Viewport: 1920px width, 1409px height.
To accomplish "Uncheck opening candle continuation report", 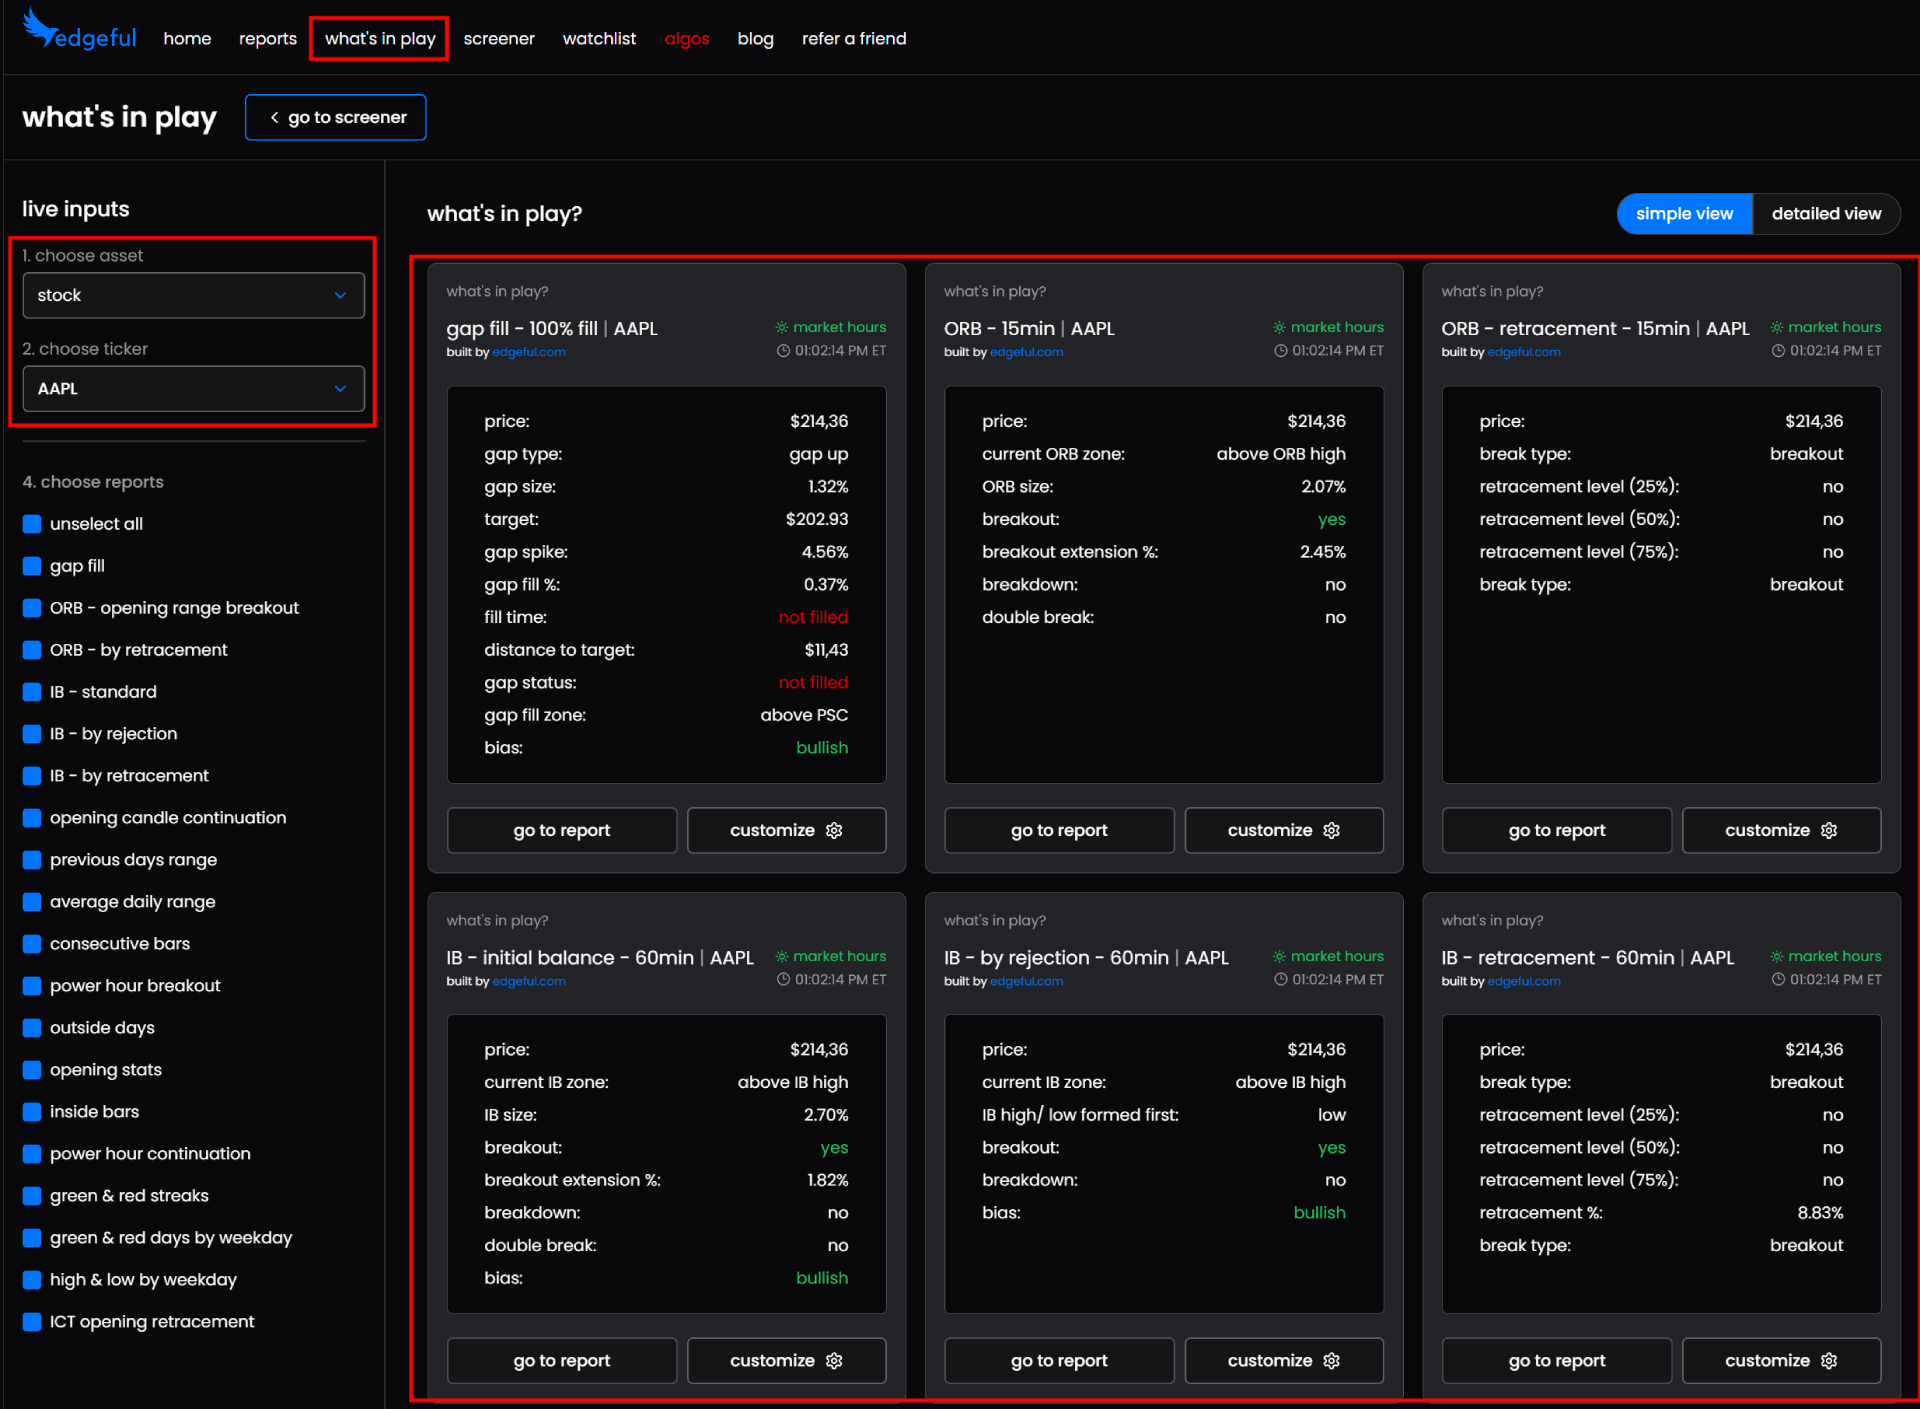I will (x=32, y=818).
